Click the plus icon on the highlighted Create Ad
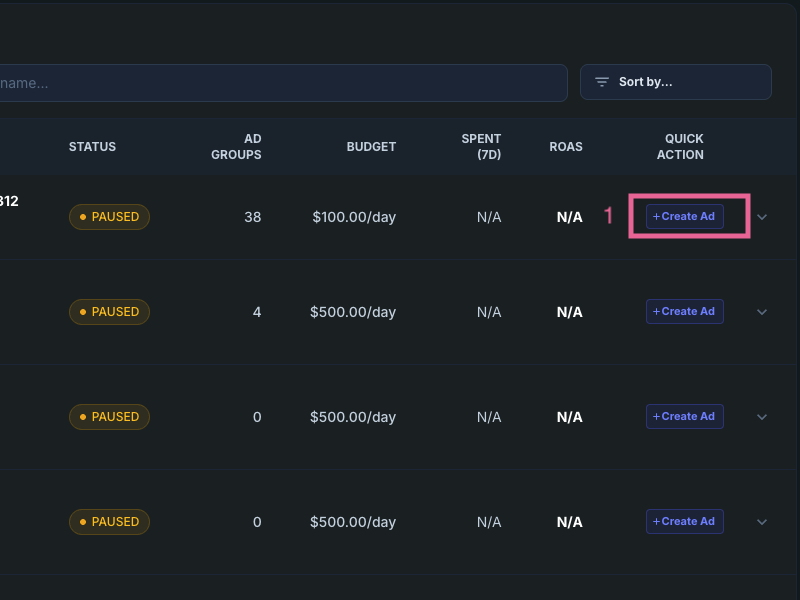 [657, 216]
